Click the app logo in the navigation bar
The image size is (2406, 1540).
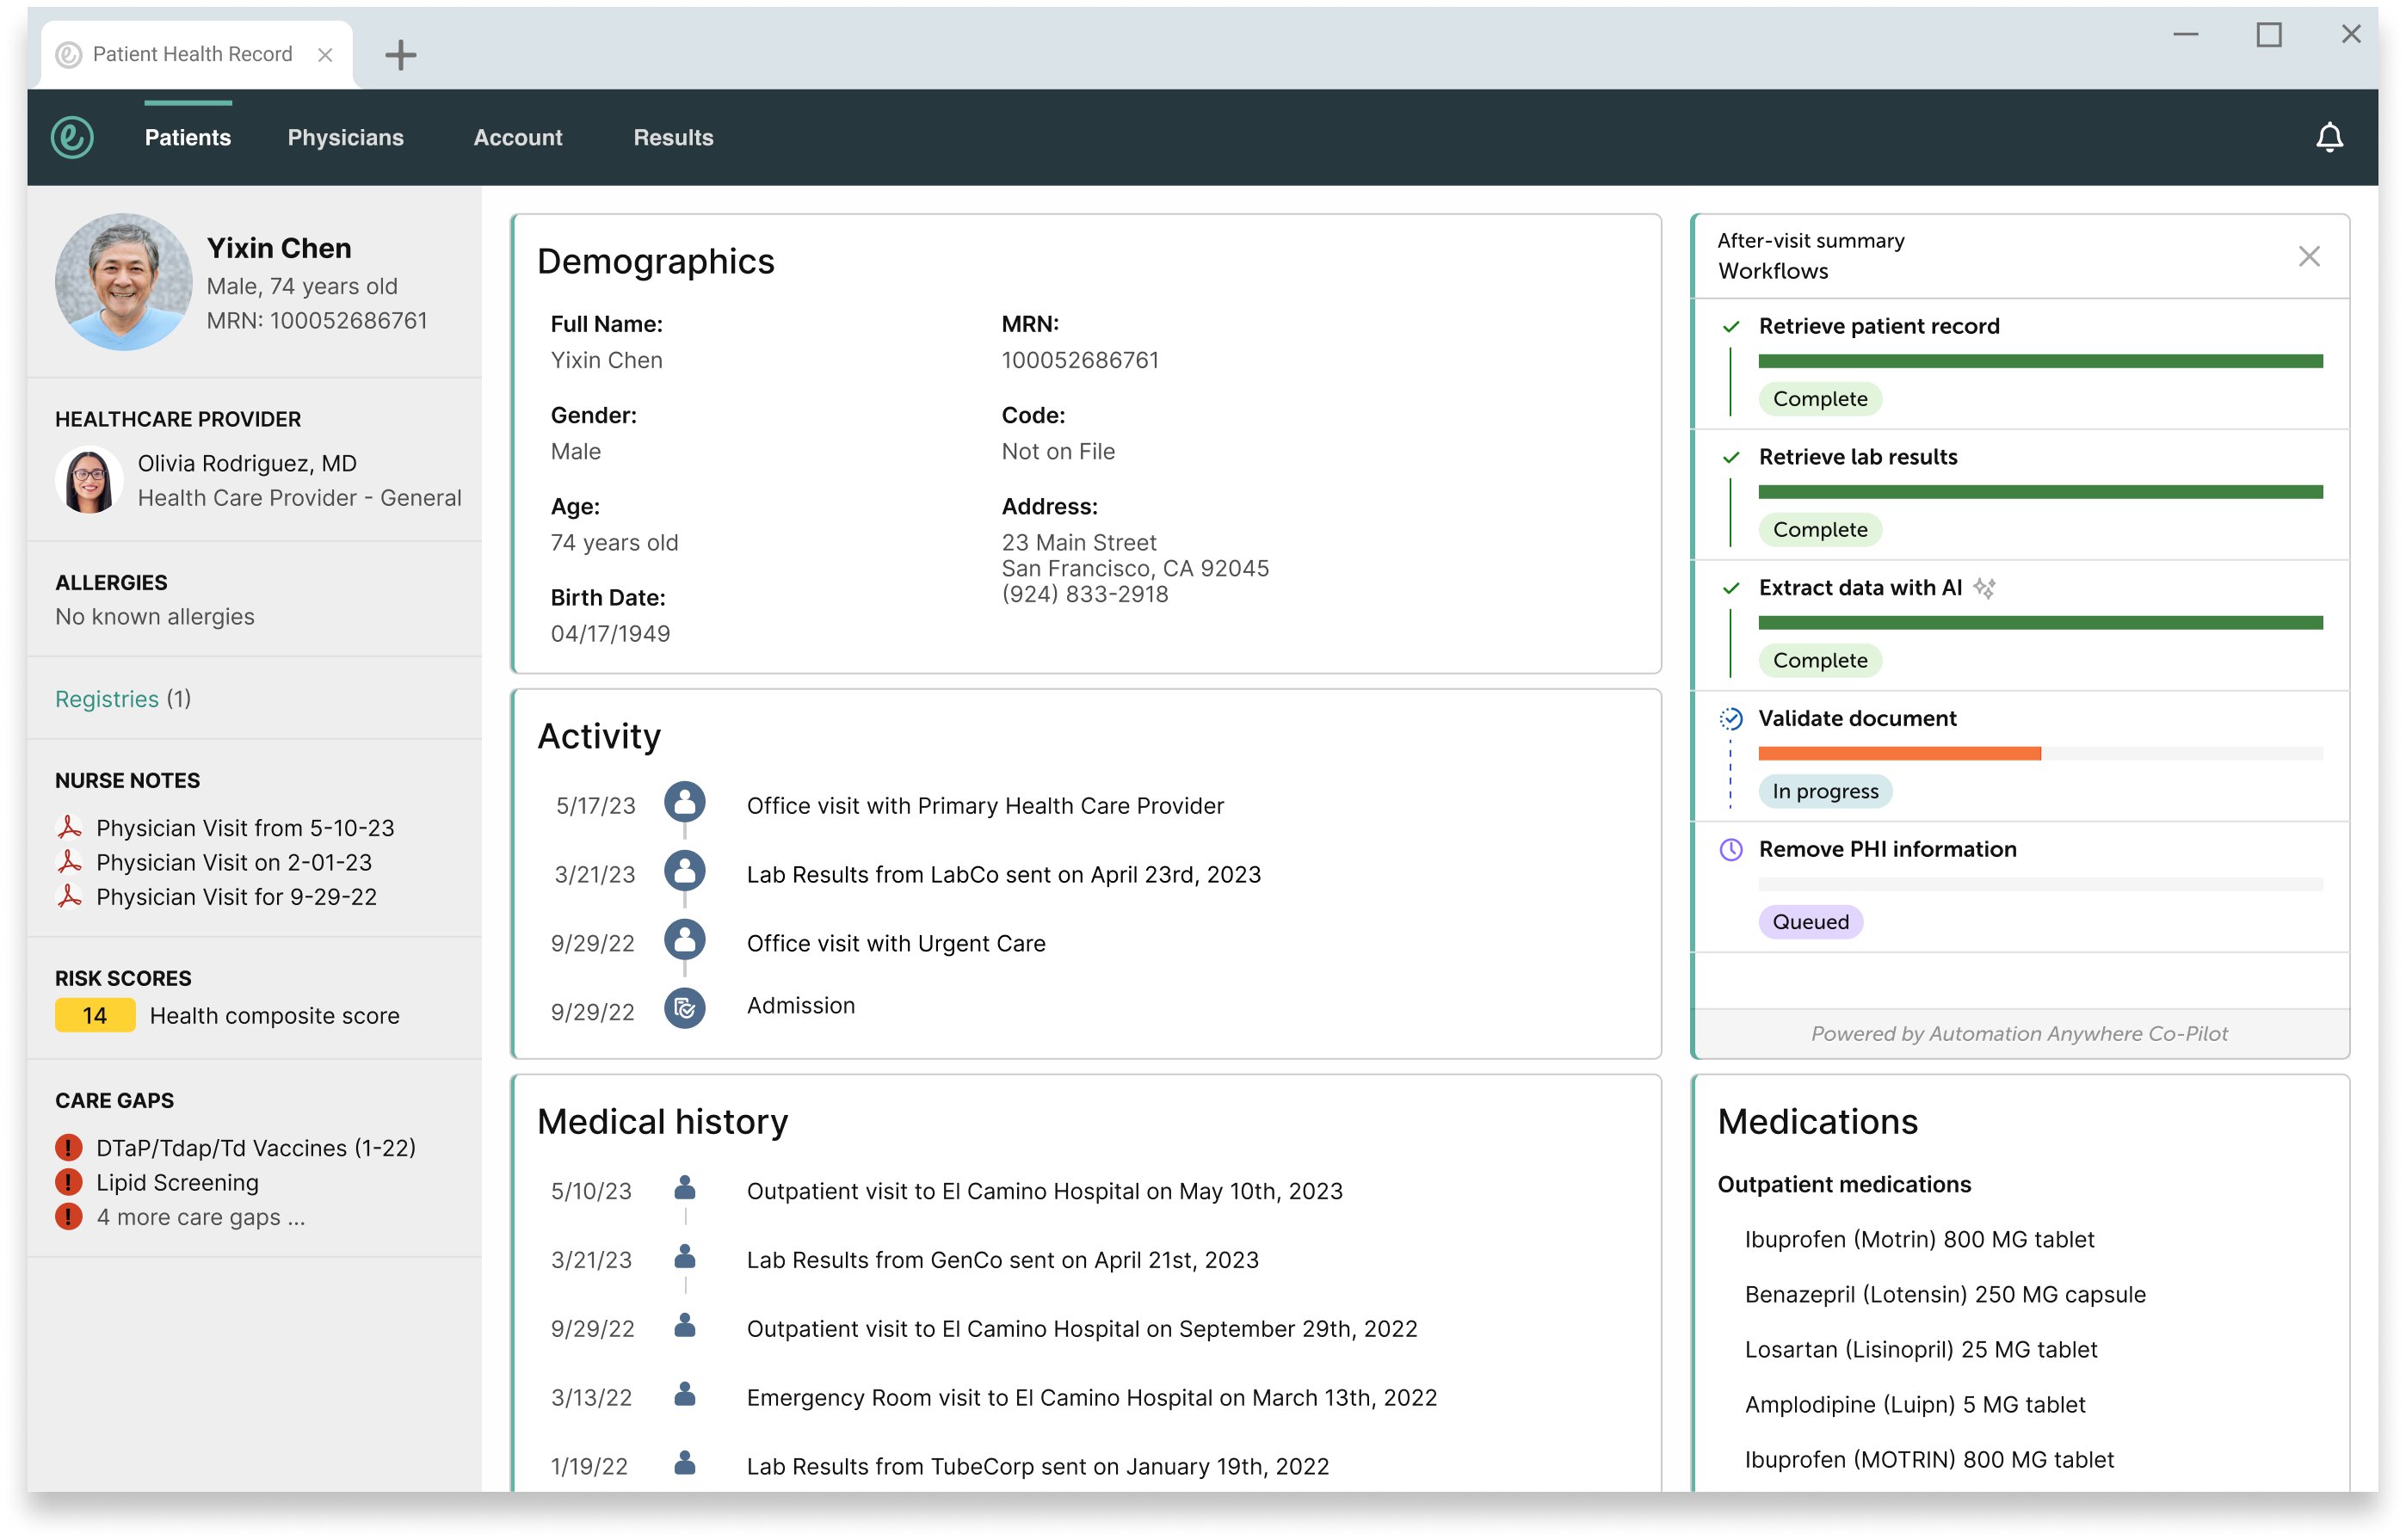pyautogui.click(x=73, y=137)
